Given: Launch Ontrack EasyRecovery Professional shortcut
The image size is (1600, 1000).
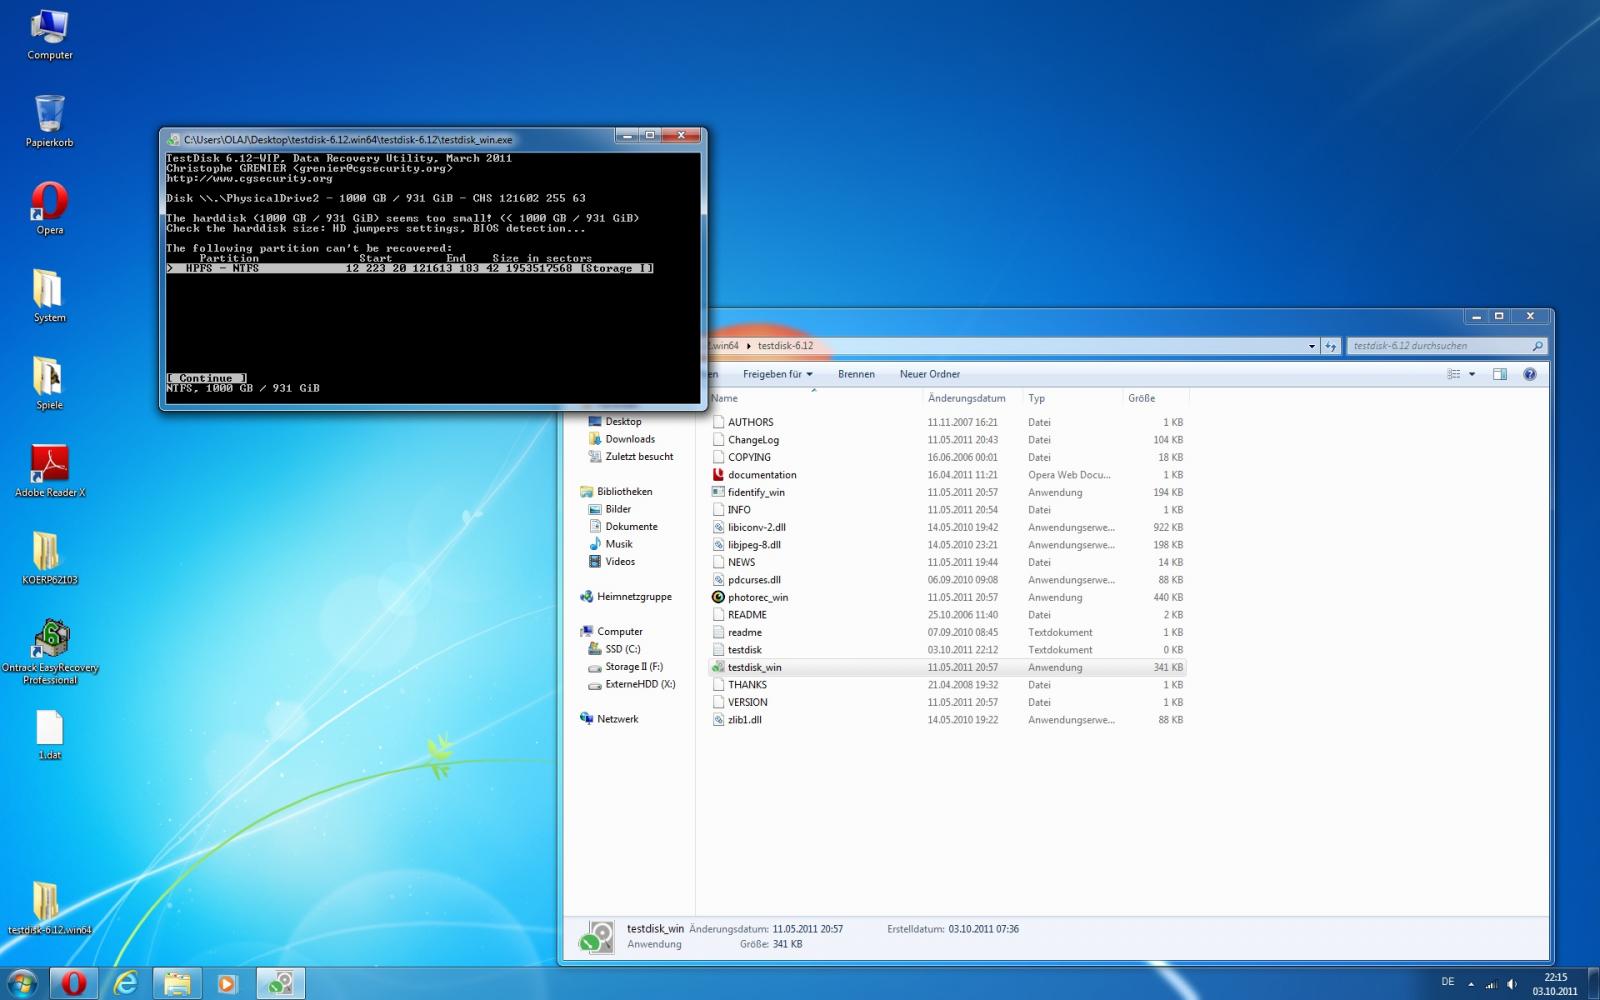Looking at the screenshot, I should tap(50, 652).
